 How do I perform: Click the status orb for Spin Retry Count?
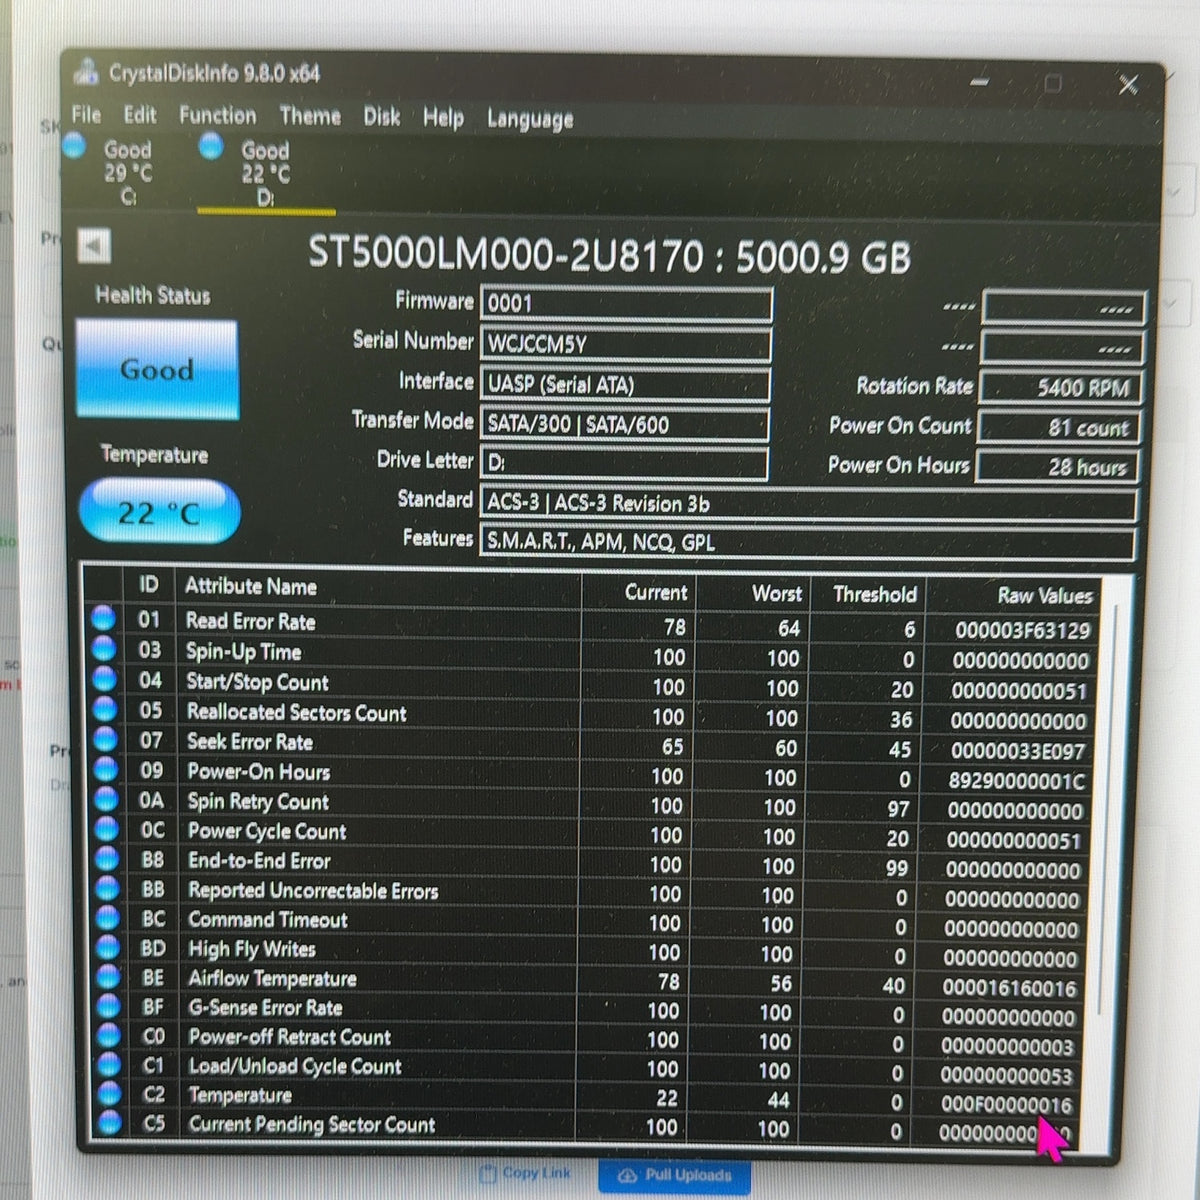106,799
